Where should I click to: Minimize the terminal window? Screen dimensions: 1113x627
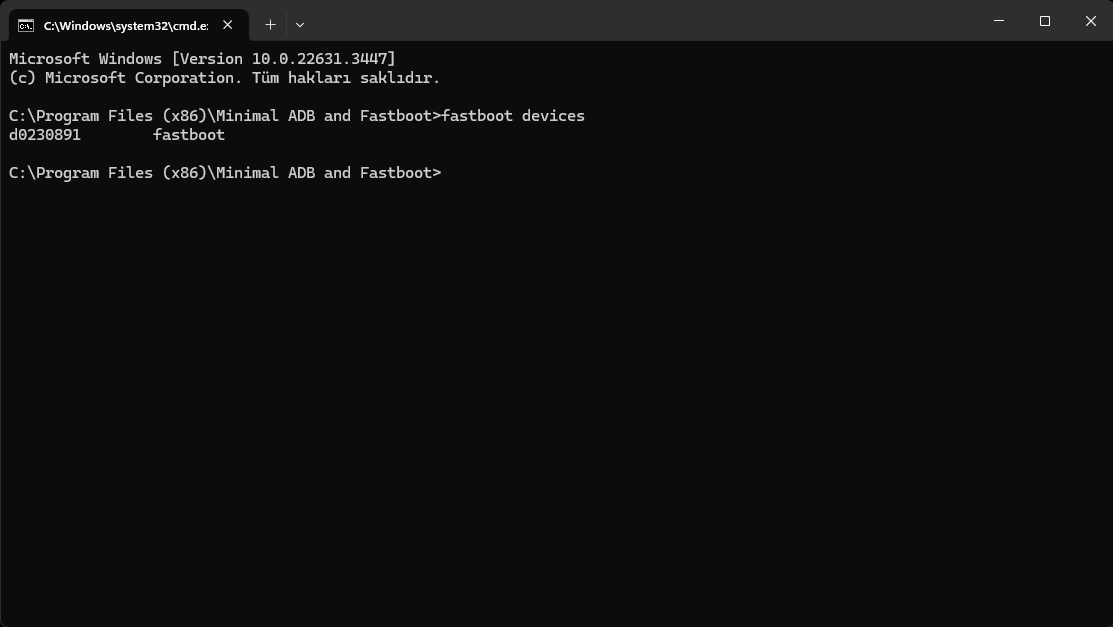999,21
